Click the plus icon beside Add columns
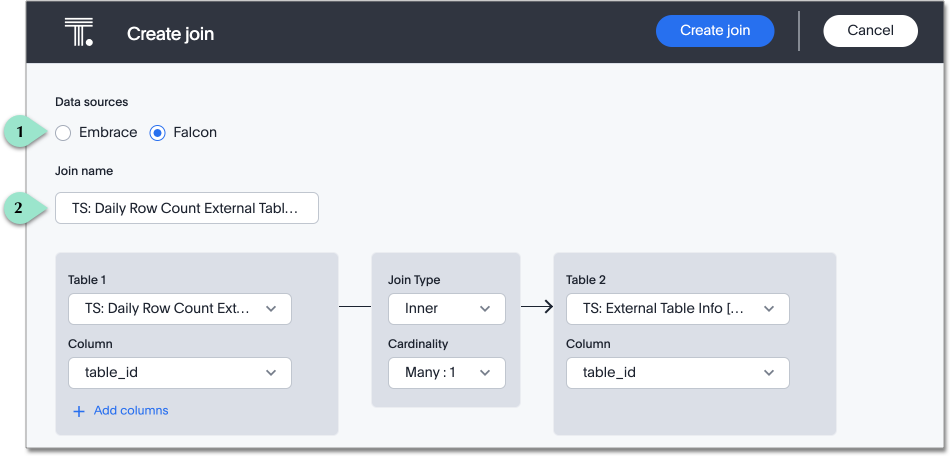Image resolution: width=951 pixels, height=457 pixels. click(79, 411)
